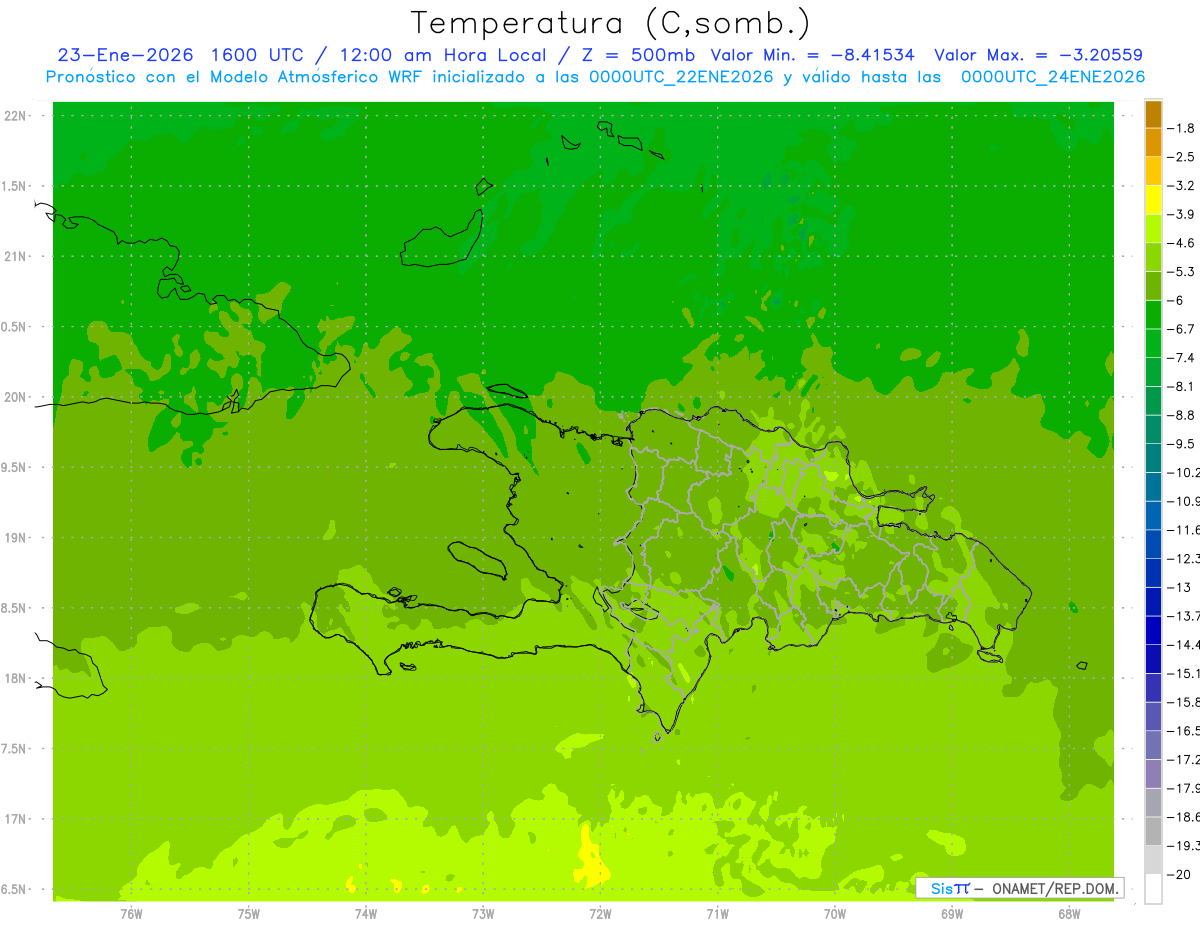Click the '21N' latitude axis label
Image resolution: width=1200 pixels, height=927 pixels.
coord(14,257)
